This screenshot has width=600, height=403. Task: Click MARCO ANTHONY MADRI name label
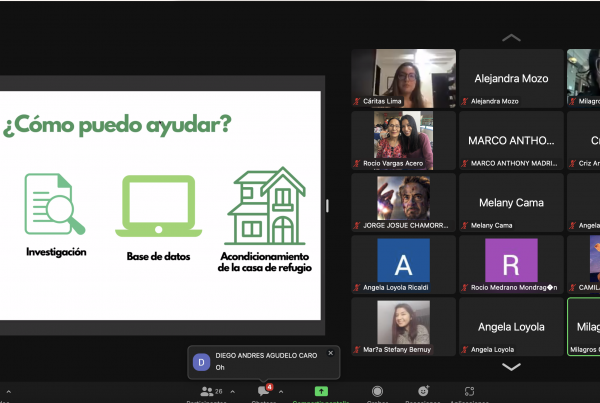tap(514, 163)
